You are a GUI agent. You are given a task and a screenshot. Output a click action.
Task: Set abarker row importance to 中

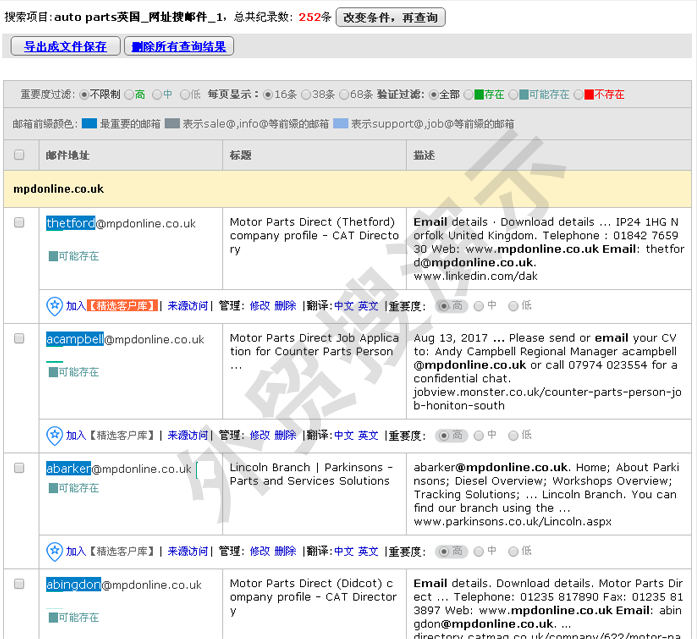click(478, 551)
